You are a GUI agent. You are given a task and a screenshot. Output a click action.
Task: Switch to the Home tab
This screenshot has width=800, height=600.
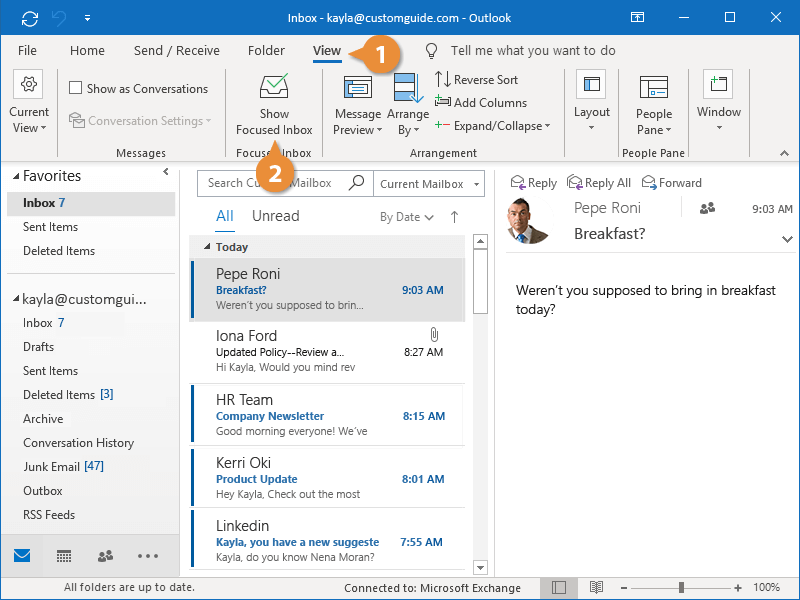point(87,51)
